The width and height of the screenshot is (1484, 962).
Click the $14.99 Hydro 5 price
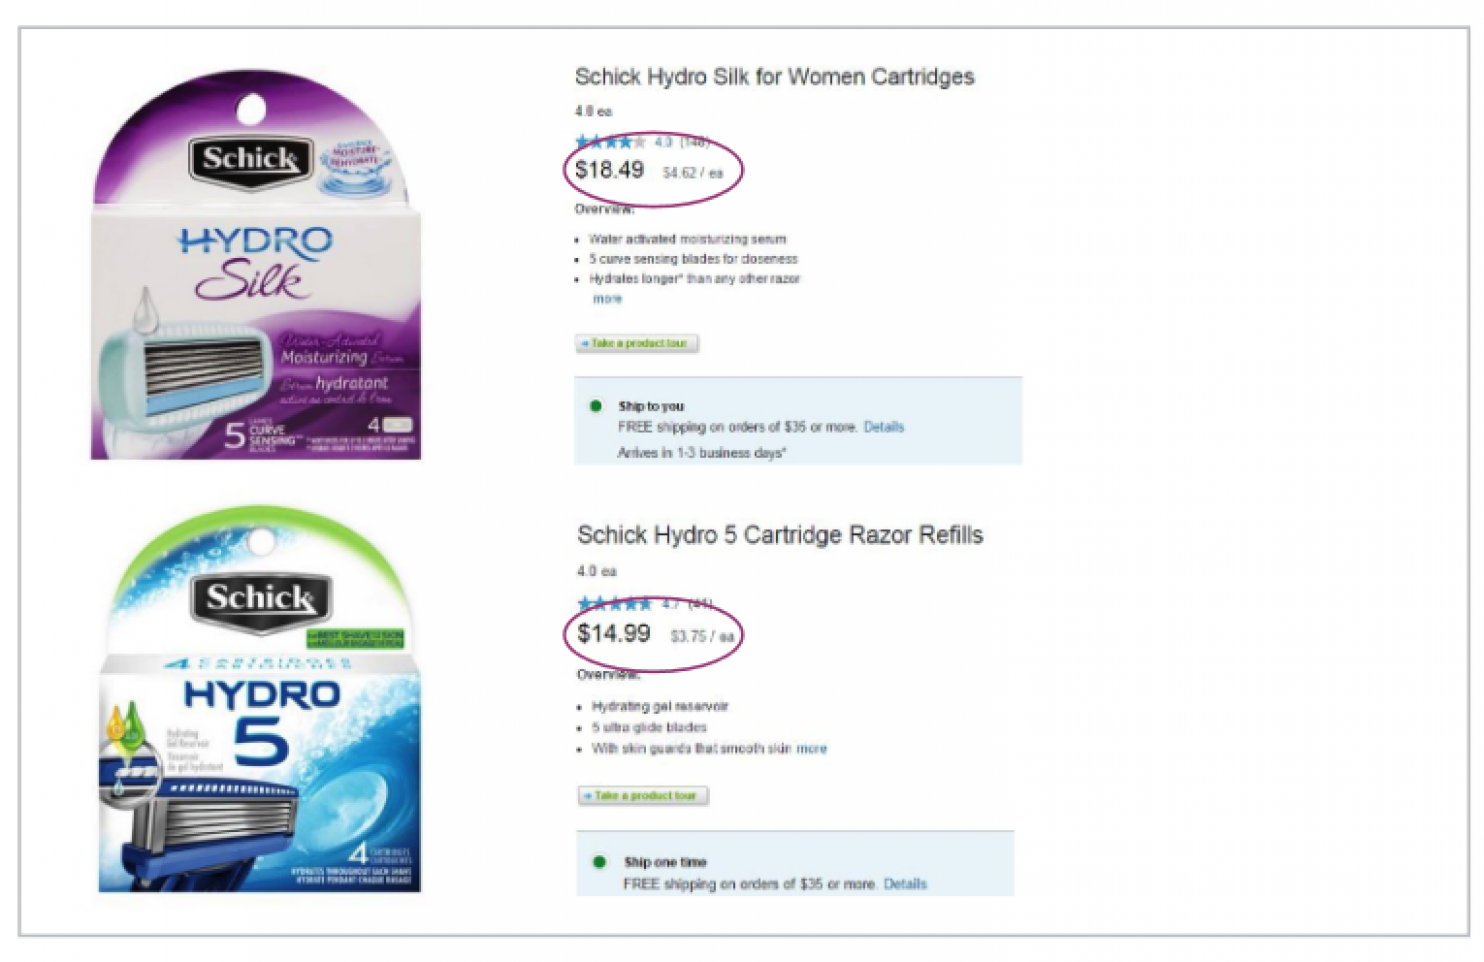[x=613, y=633]
